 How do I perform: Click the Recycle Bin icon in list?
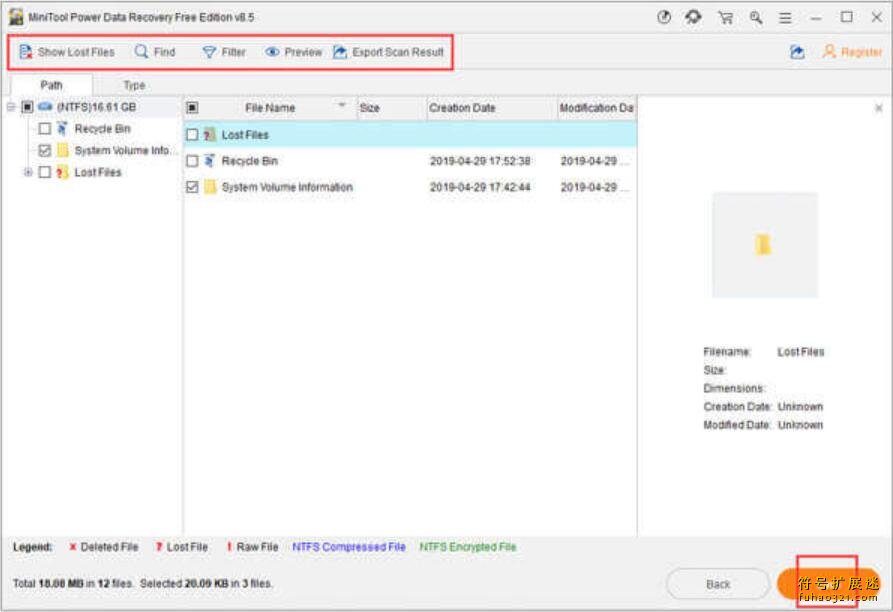210,161
